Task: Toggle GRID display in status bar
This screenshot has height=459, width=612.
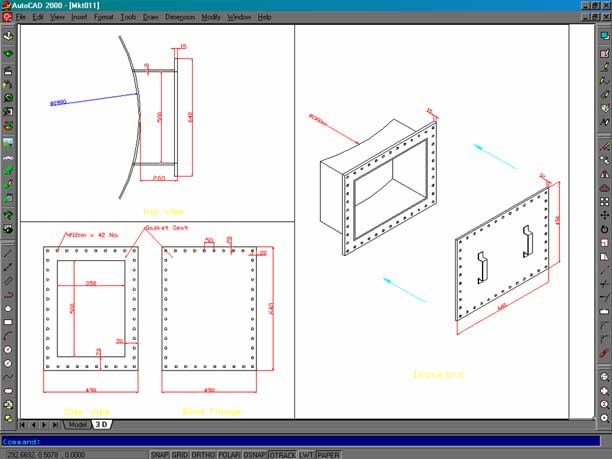Action: (x=179, y=454)
